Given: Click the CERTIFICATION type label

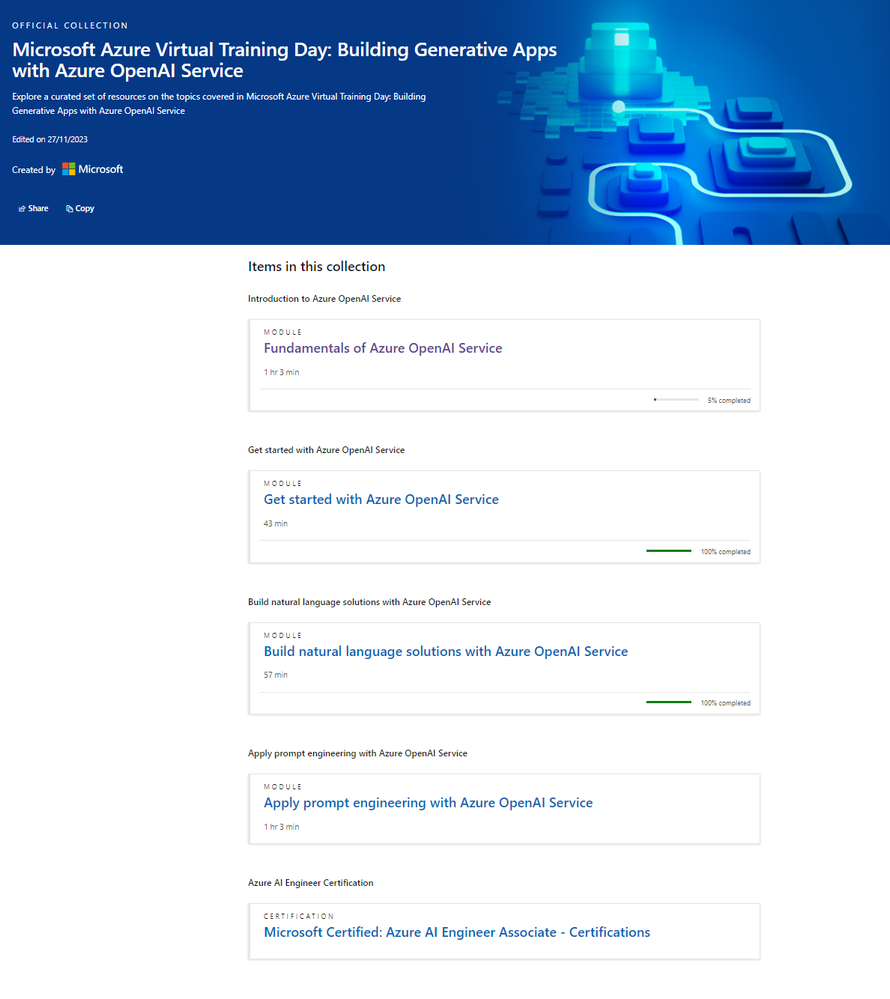Looking at the screenshot, I should pyautogui.click(x=299, y=916).
